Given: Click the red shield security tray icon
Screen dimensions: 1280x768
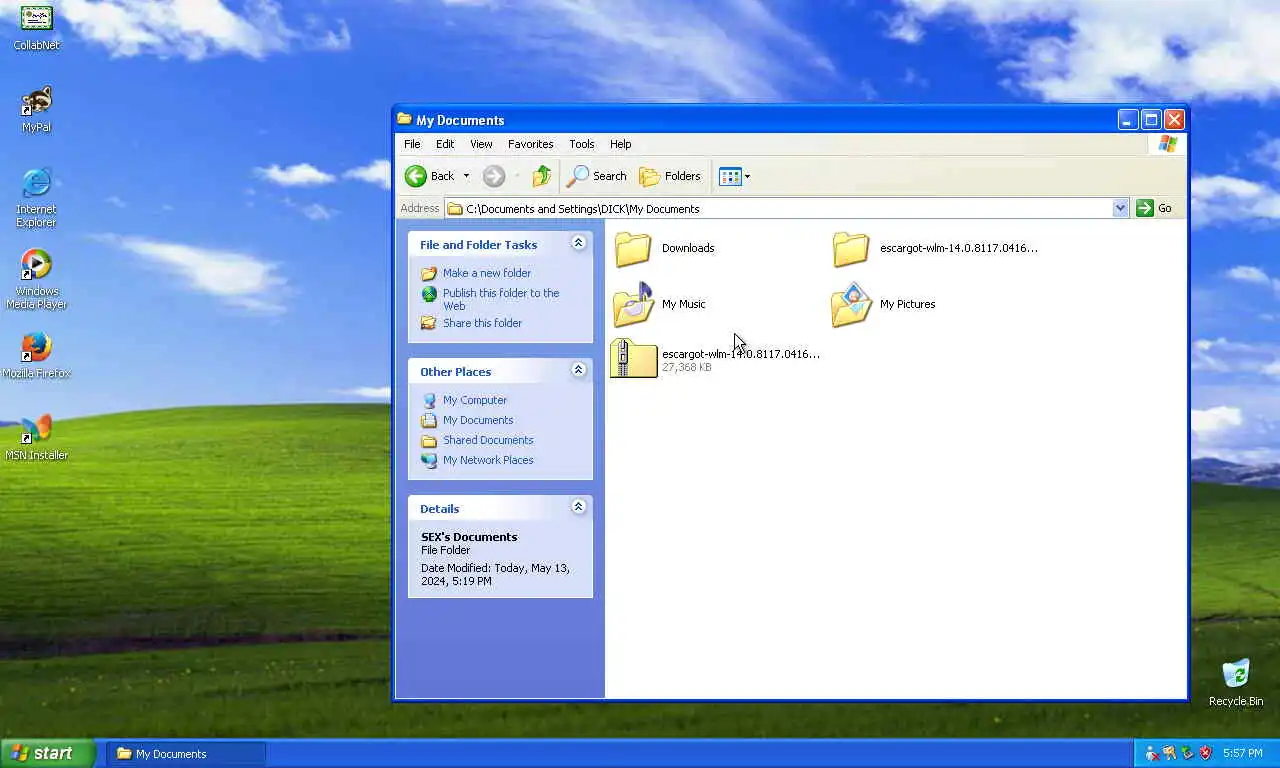Looking at the screenshot, I should pyautogui.click(x=1206, y=753).
